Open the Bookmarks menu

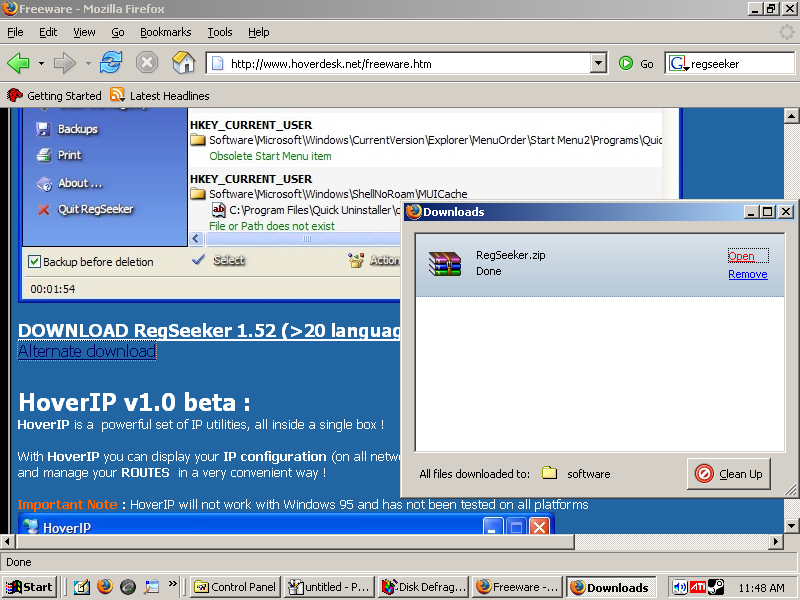pyautogui.click(x=165, y=32)
